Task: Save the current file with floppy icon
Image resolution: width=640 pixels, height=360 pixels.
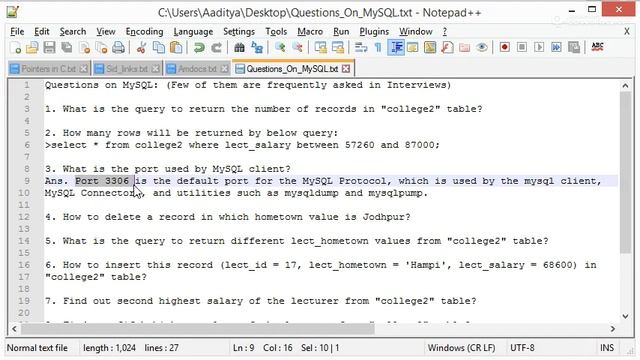Action: 49,48
